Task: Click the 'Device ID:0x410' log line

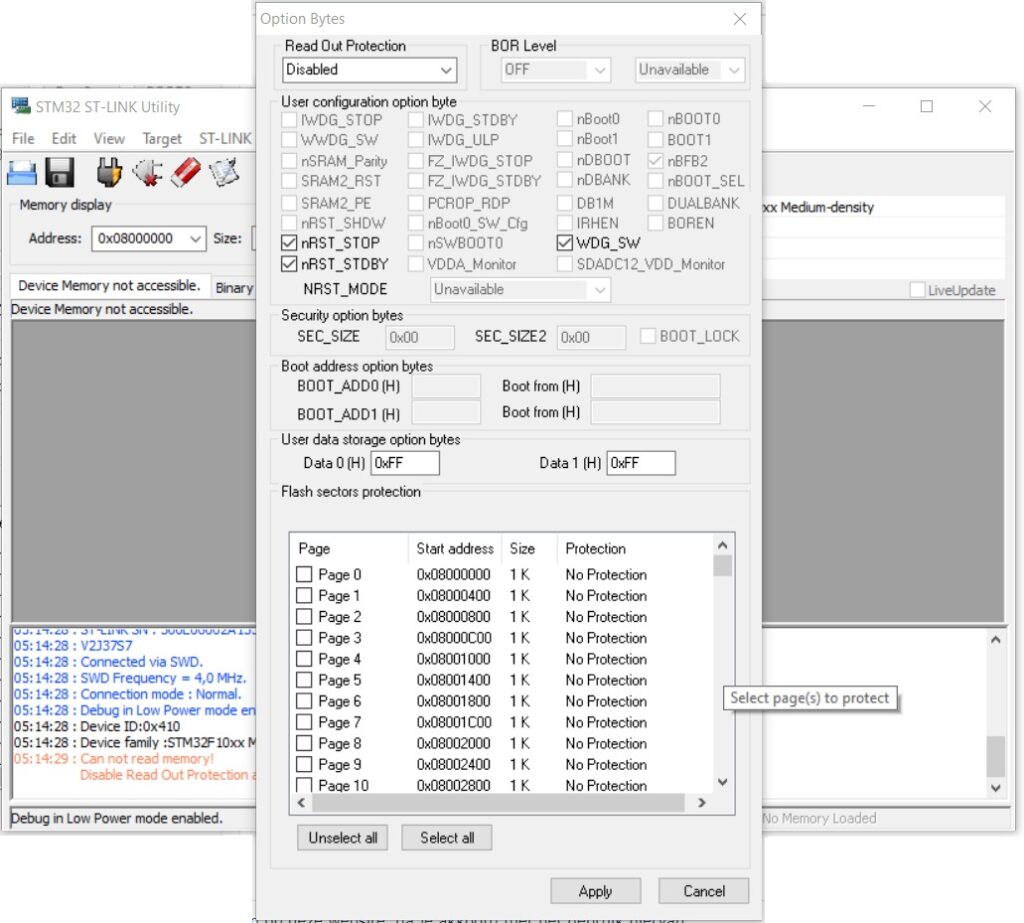Action: pos(97,726)
